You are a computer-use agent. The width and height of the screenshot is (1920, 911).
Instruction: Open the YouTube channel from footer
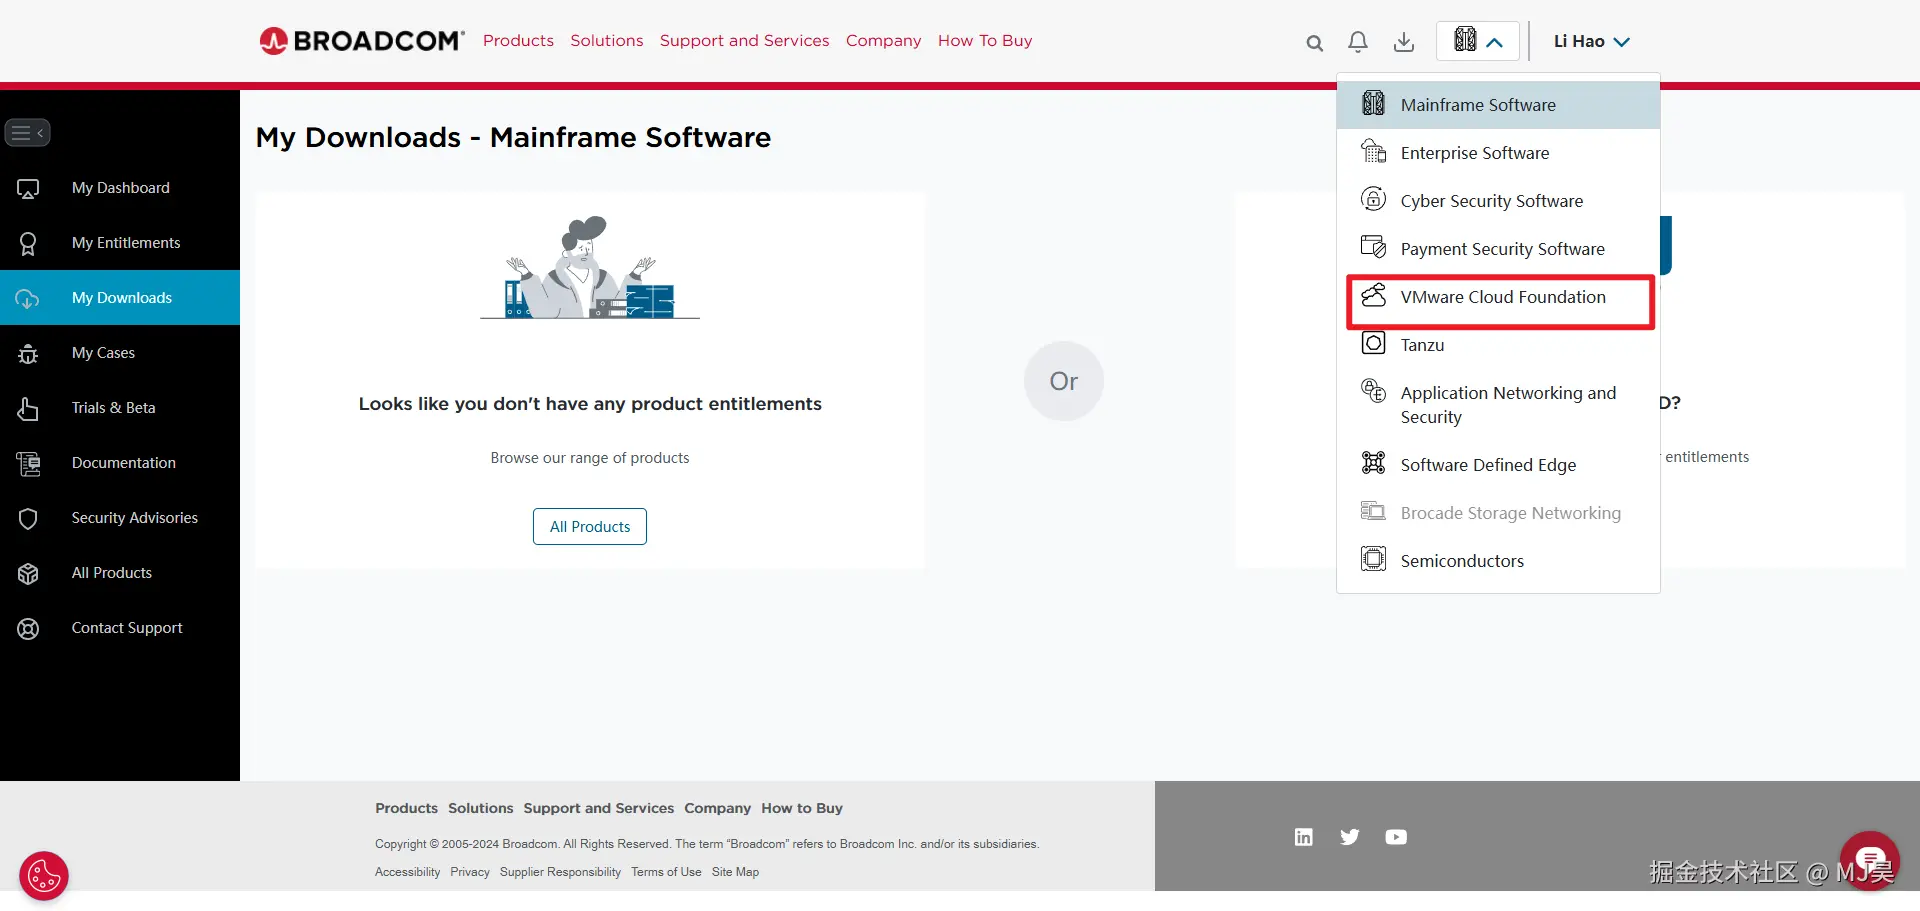pos(1396,837)
